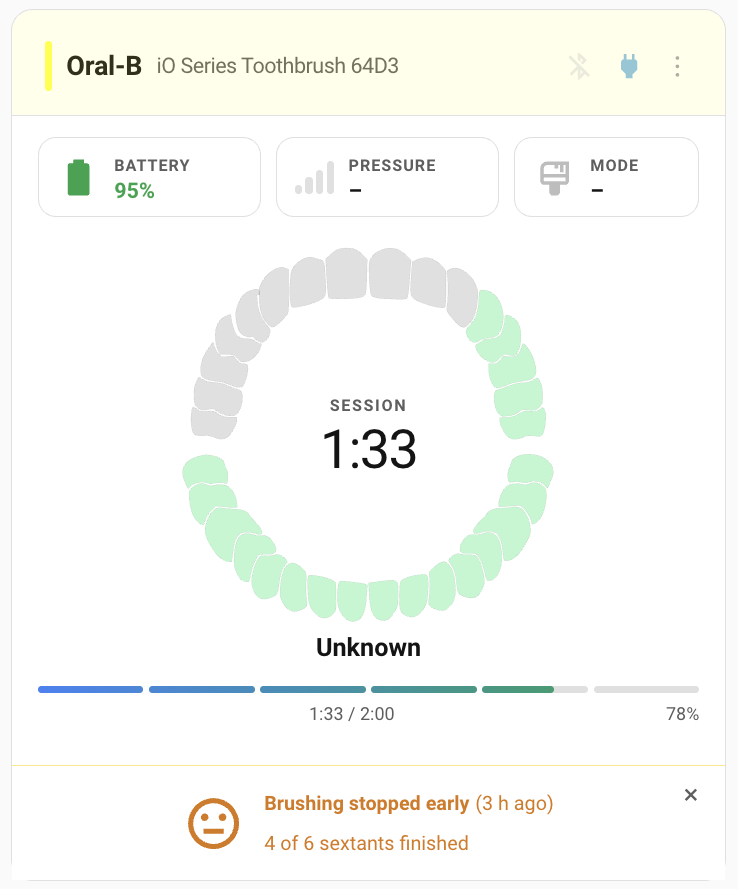Open the Mode tile
Viewport: 738px width, 889px height.
606,177
